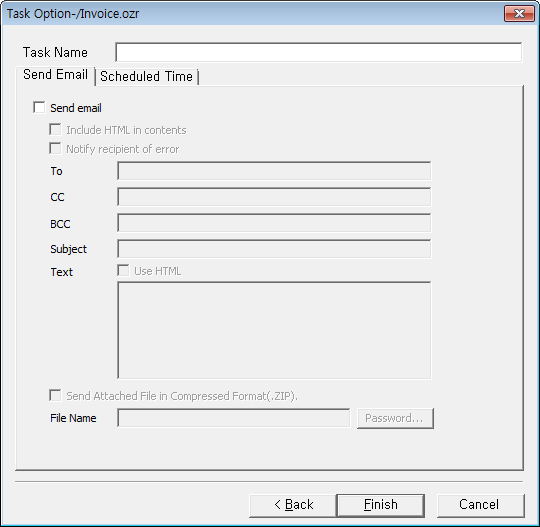Click the Finish button

(381, 505)
